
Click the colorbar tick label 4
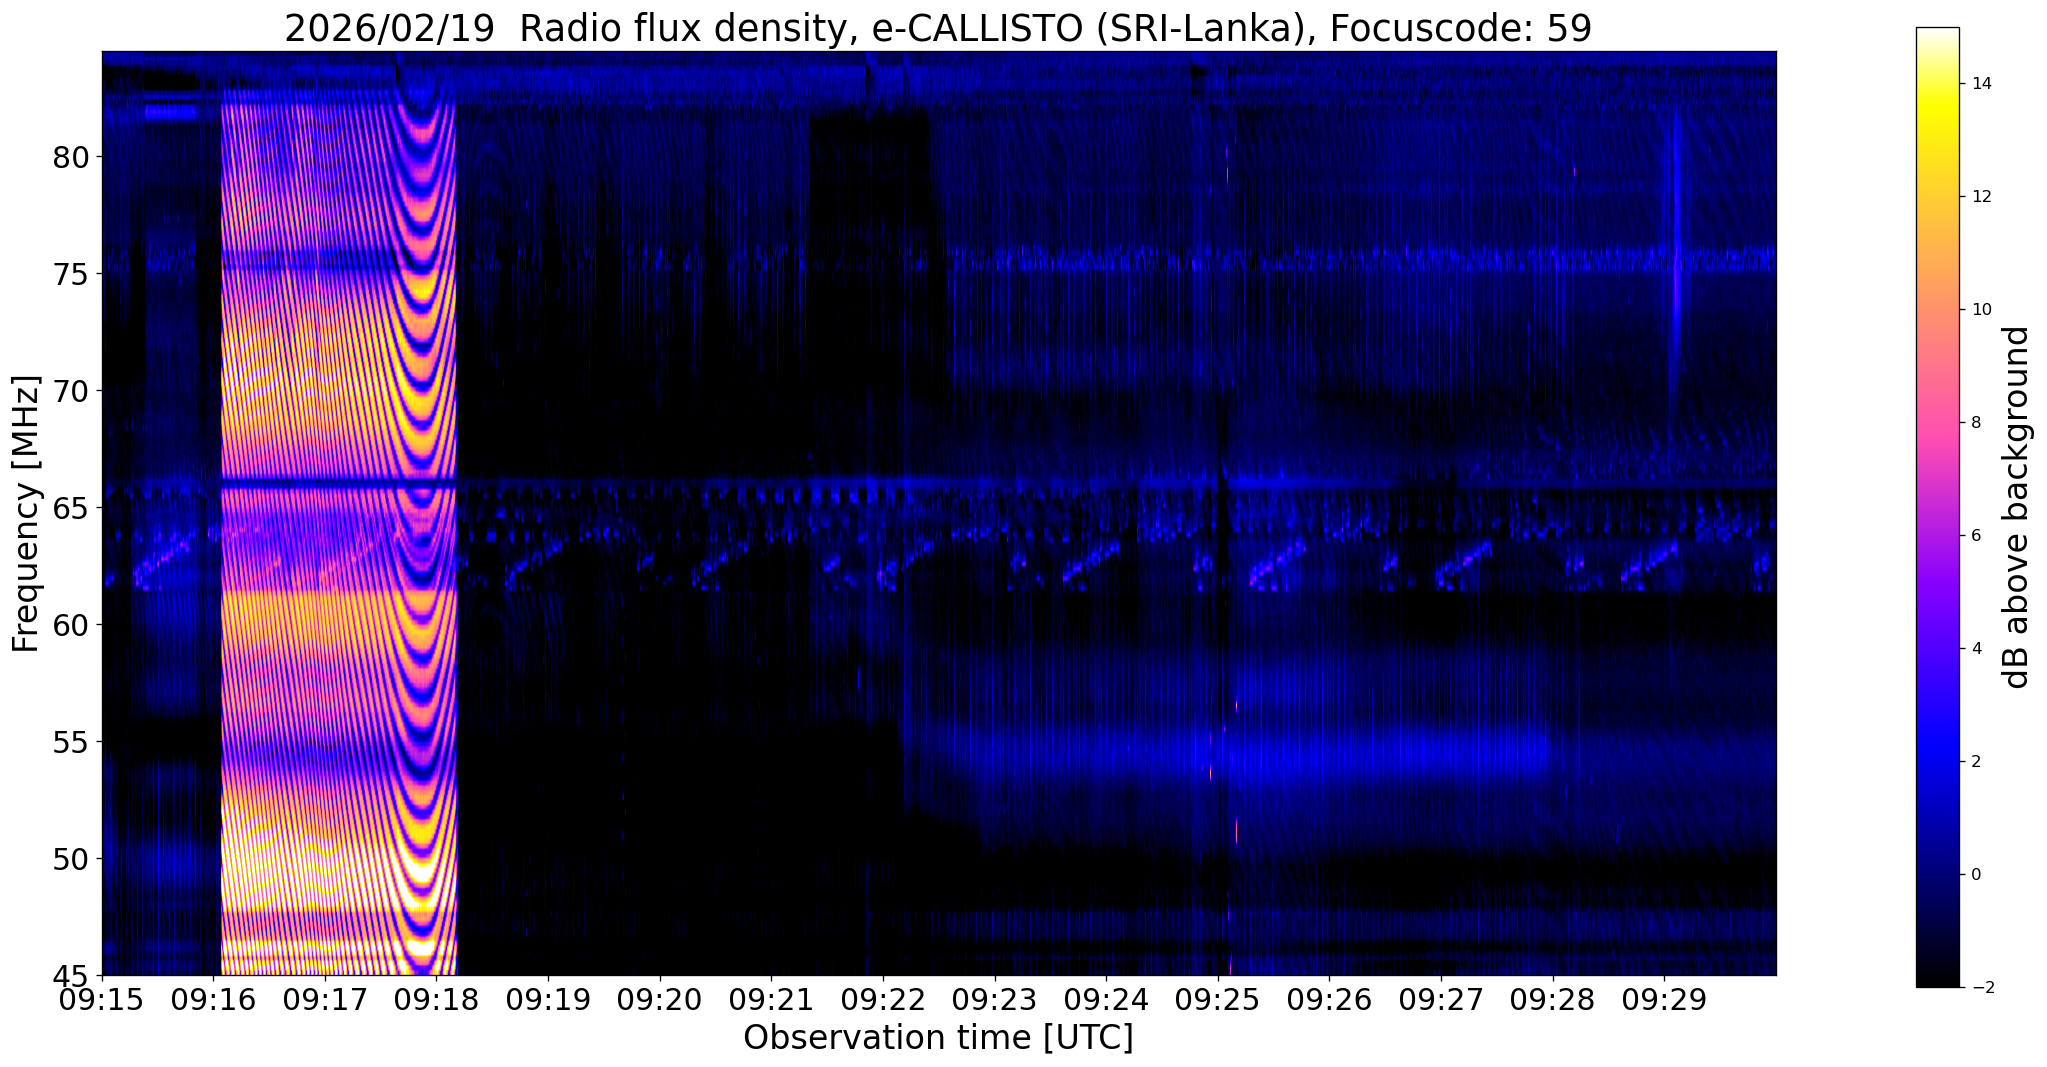1975,649
